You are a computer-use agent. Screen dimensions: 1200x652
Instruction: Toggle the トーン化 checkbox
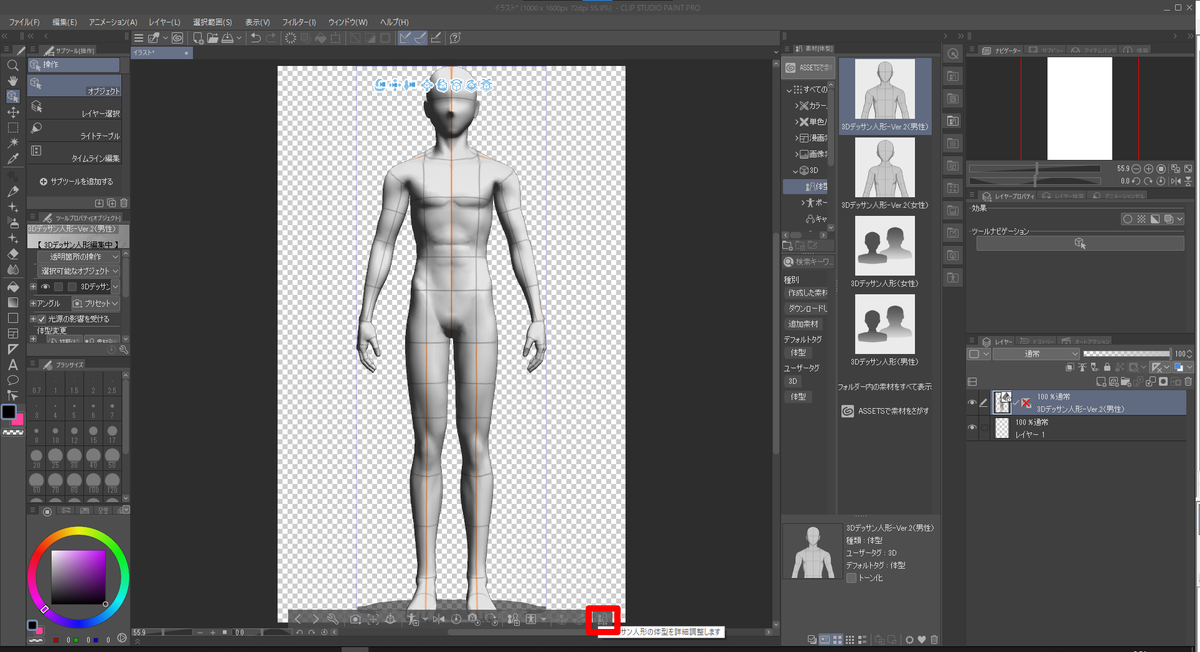point(851,577)
